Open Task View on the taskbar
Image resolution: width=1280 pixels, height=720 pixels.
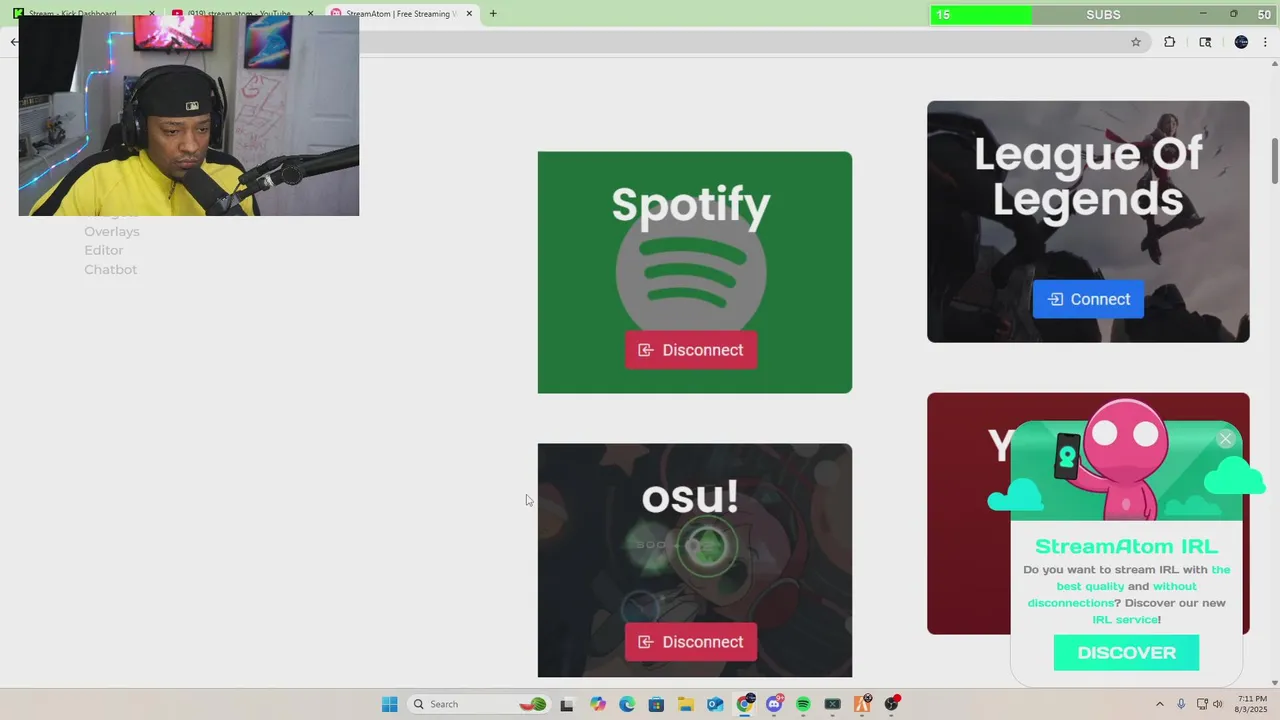[x=567, y=704]
